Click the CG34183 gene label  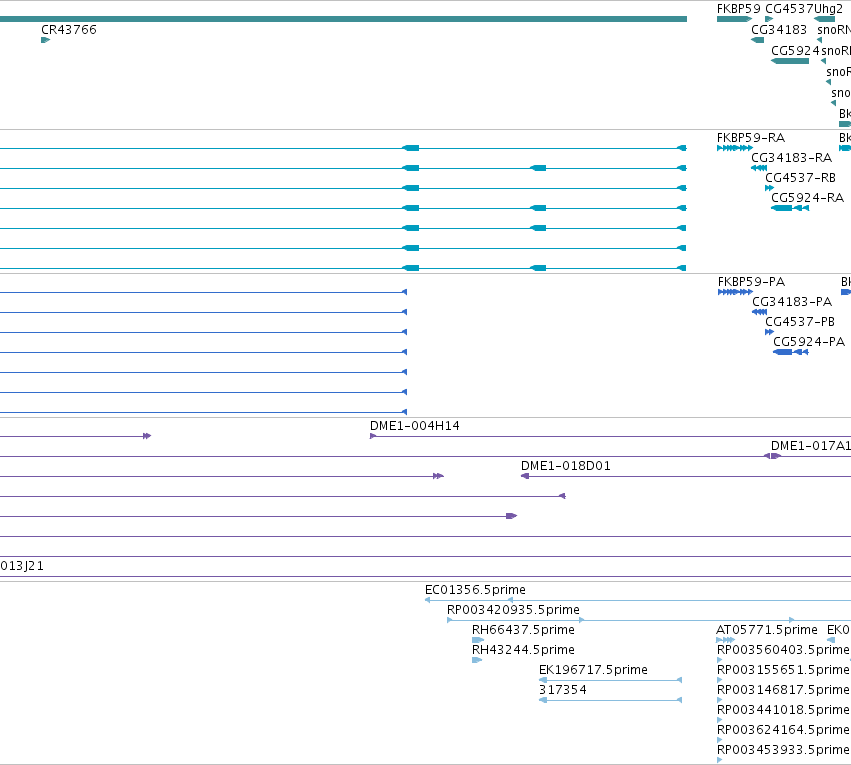coord(779,30)
